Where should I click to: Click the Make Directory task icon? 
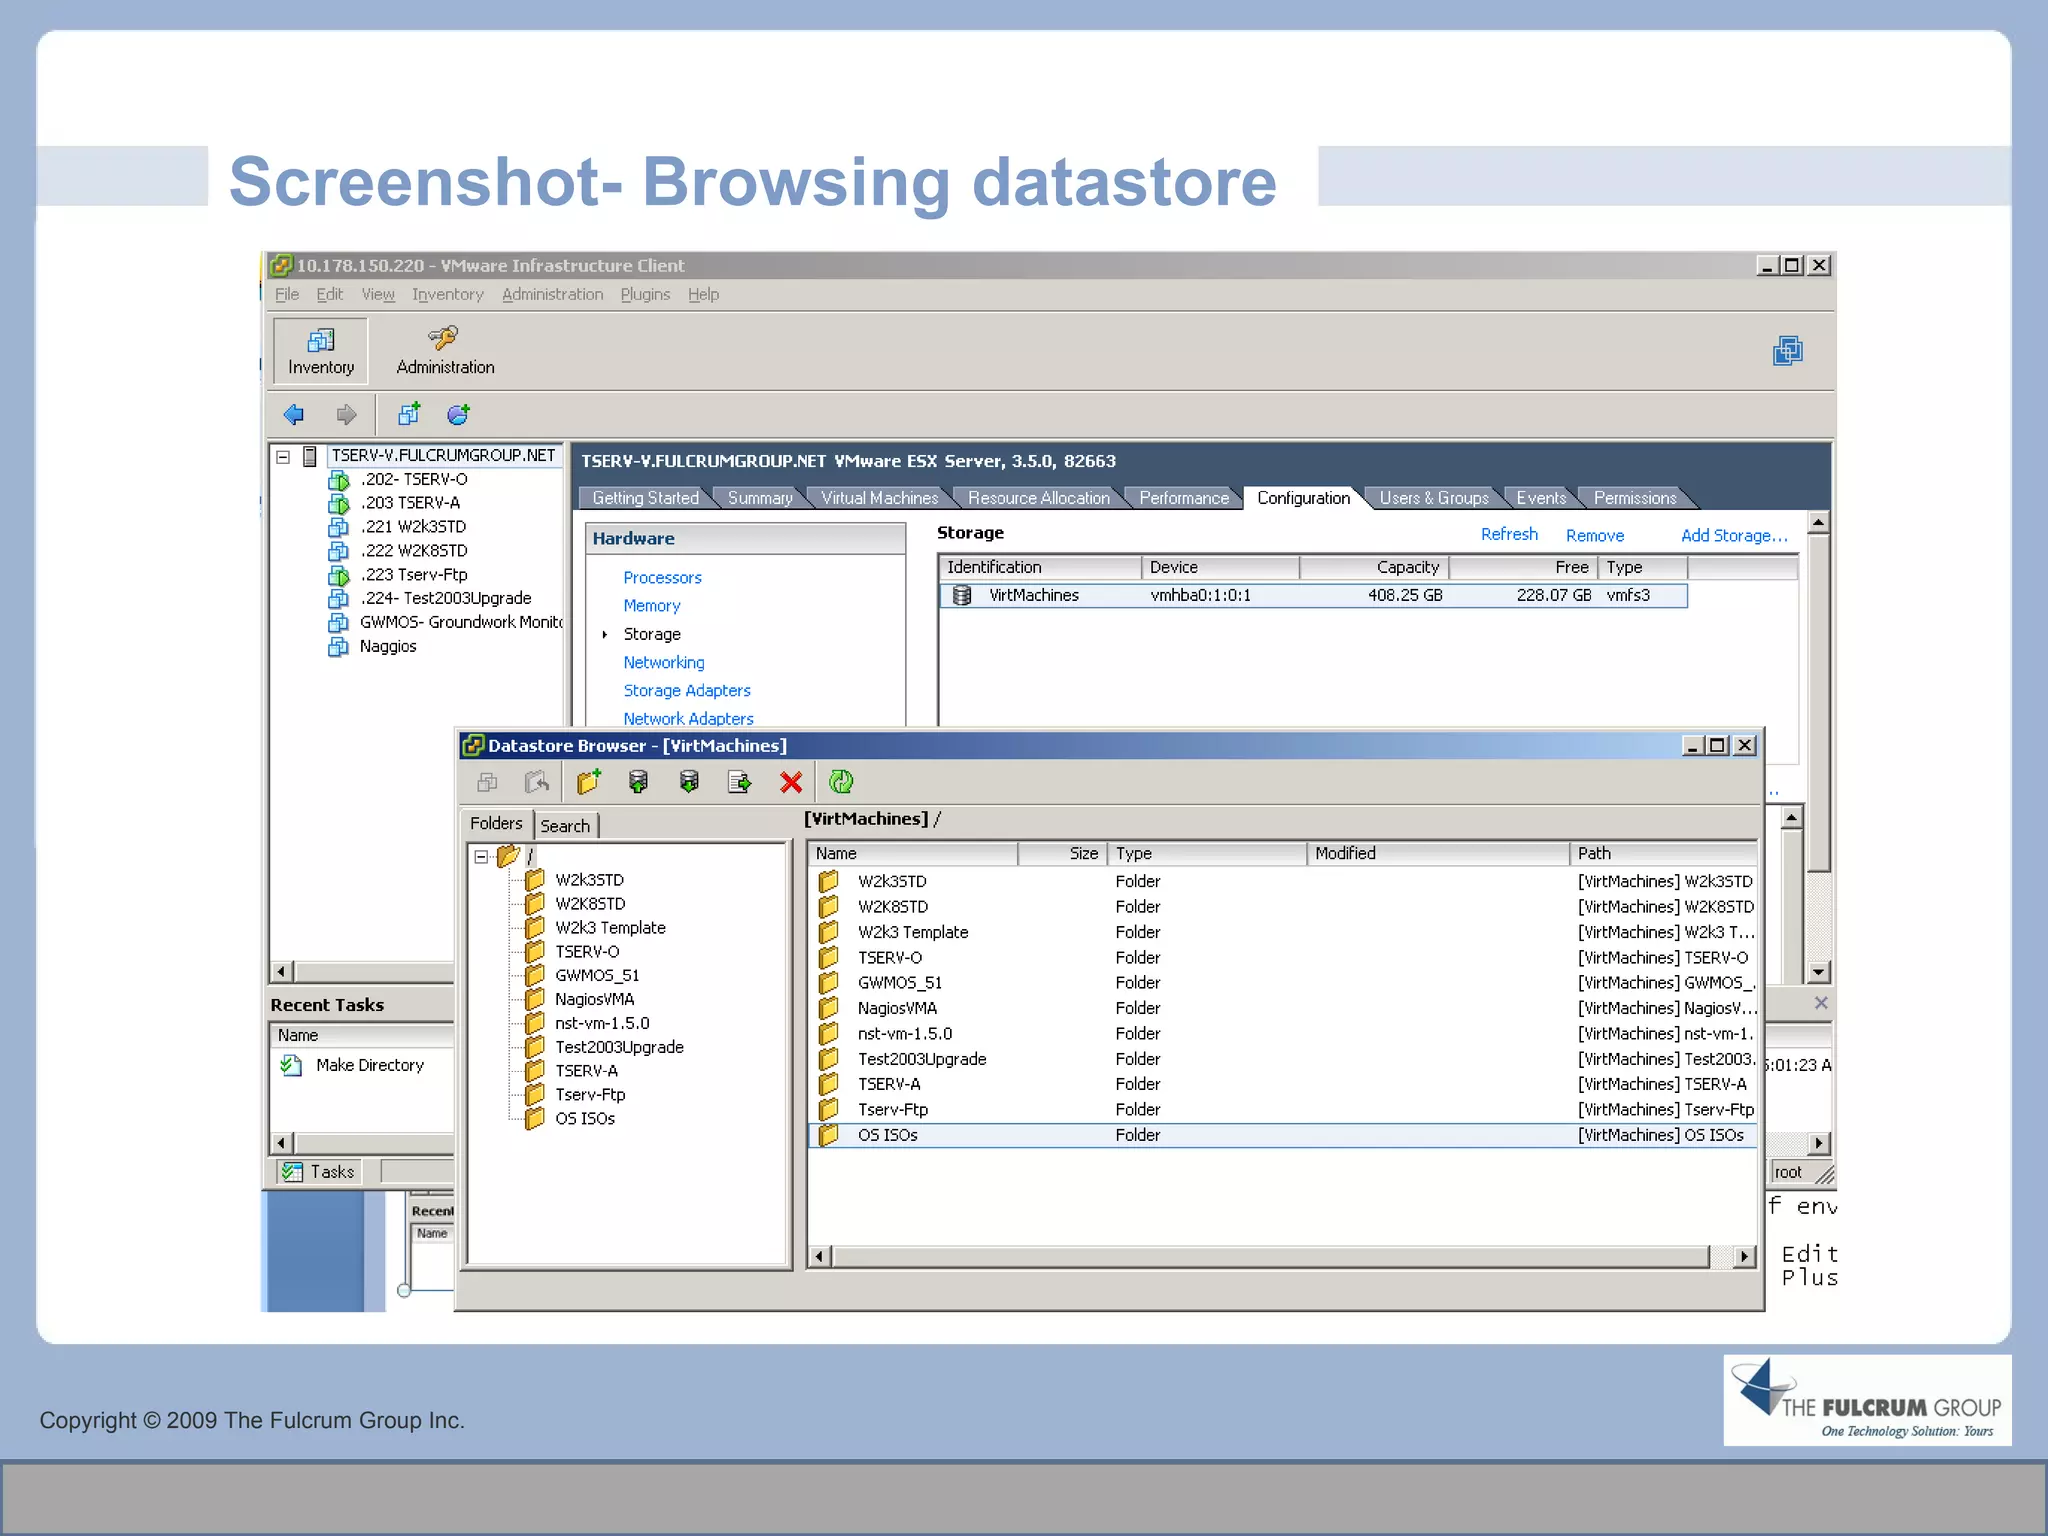[291, 1065]
